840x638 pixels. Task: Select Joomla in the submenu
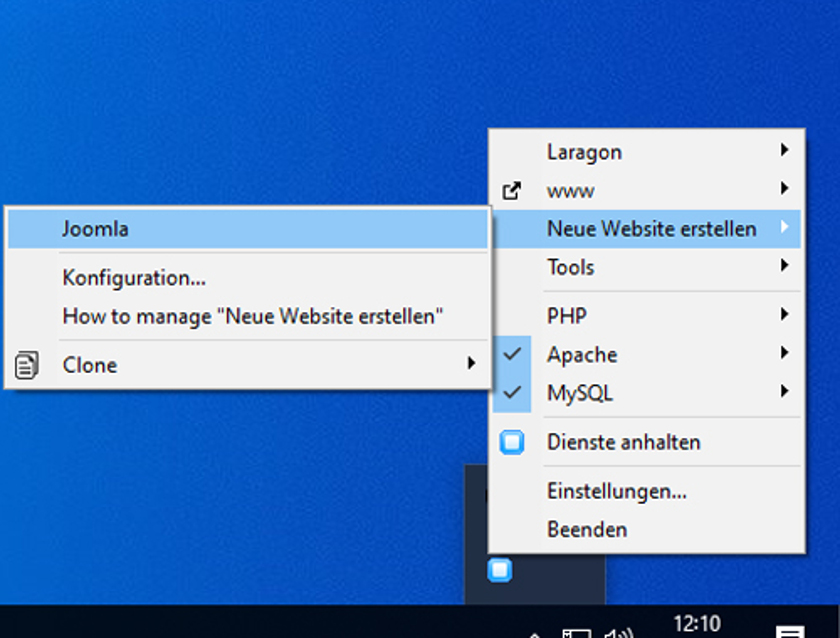248,229
